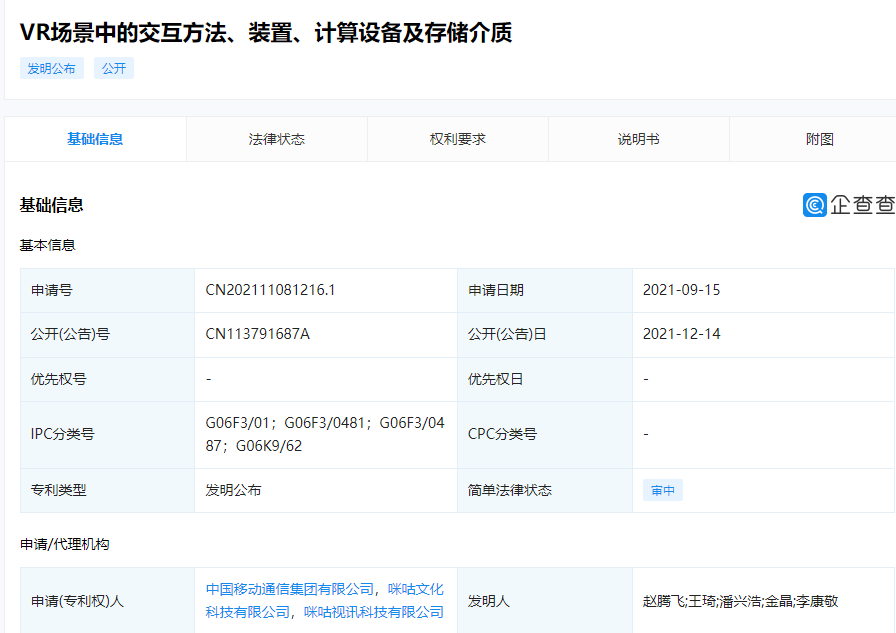
Task: Click the 申请日期 label cell
Action: (545, 290)
